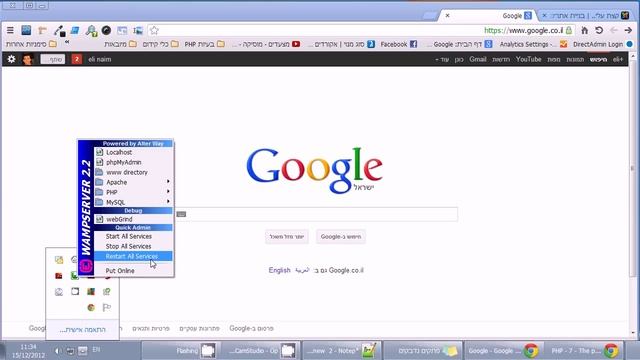Viewport: 640px width, 360px height.
Task: Click the red tray icon in overflow popup
Action: pos(59,276)
